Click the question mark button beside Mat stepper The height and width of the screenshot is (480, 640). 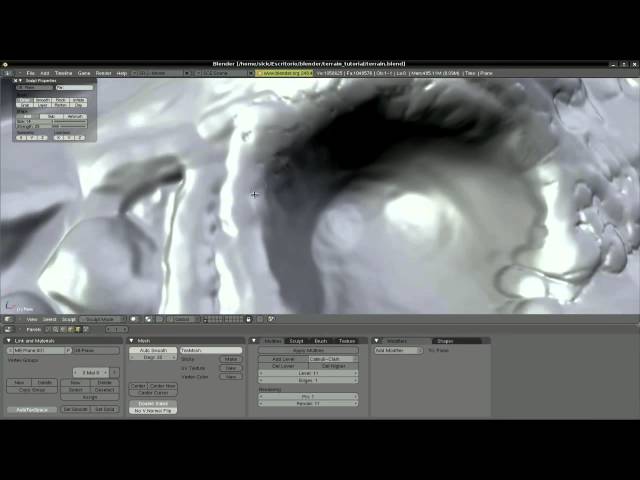click(x=115, y=372)
